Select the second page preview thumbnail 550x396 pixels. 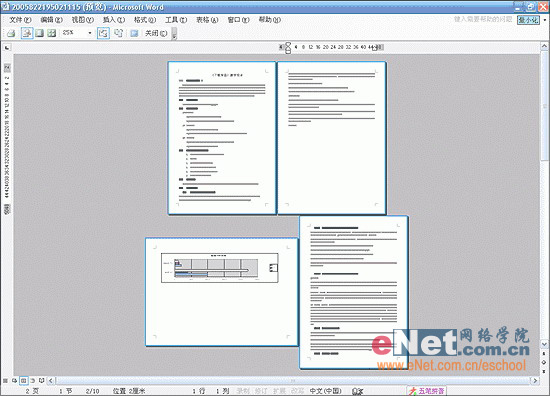coord(332,138)
